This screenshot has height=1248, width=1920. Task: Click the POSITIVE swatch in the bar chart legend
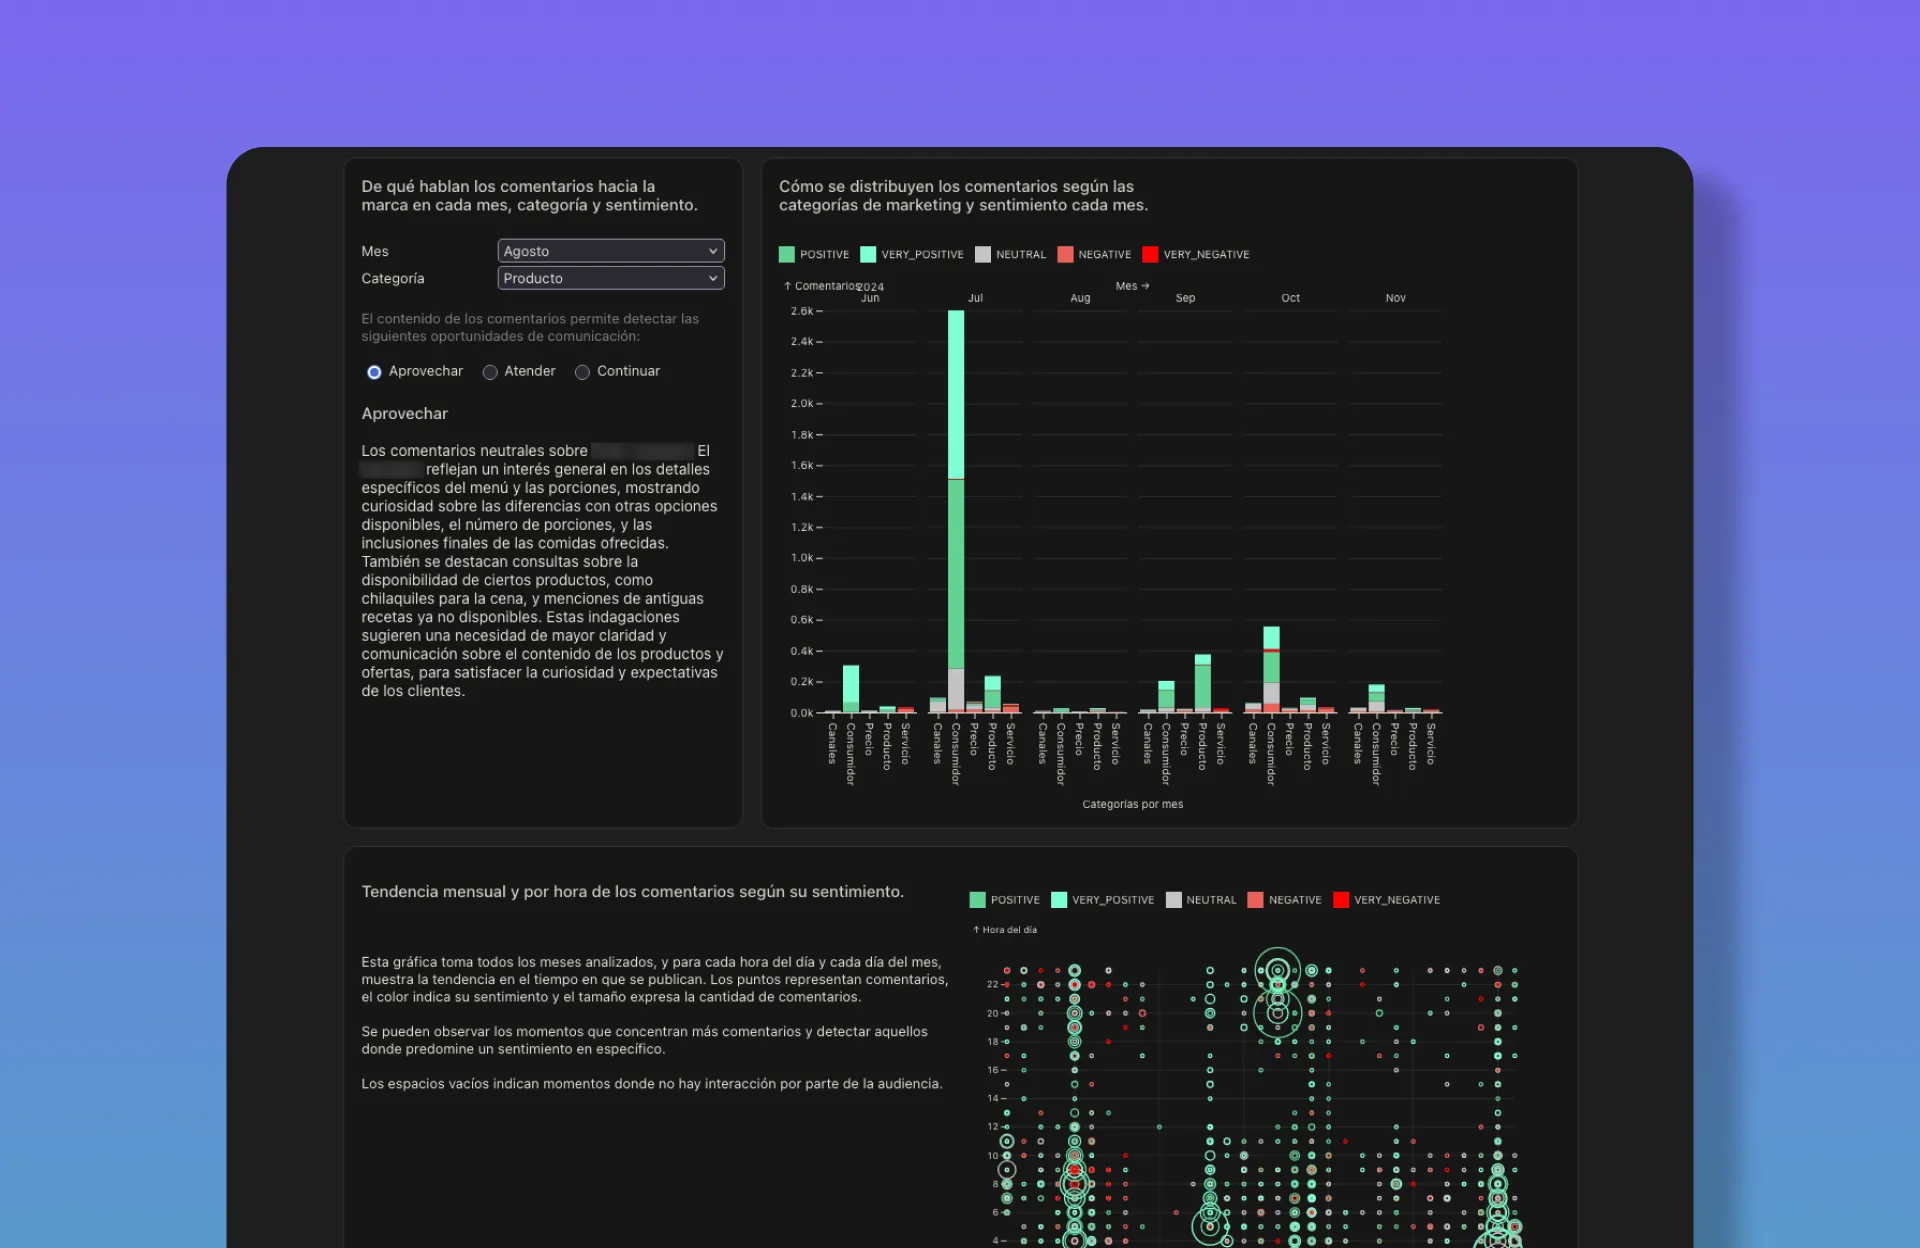coord(787,254)
